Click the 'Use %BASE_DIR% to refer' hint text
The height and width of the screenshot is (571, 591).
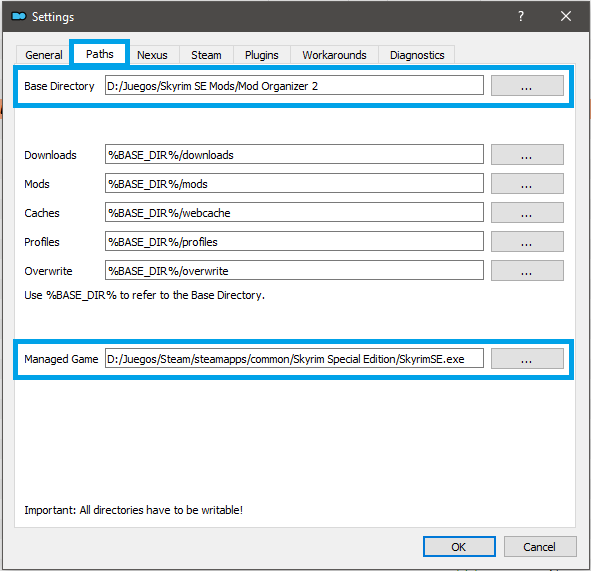[144, 295]
